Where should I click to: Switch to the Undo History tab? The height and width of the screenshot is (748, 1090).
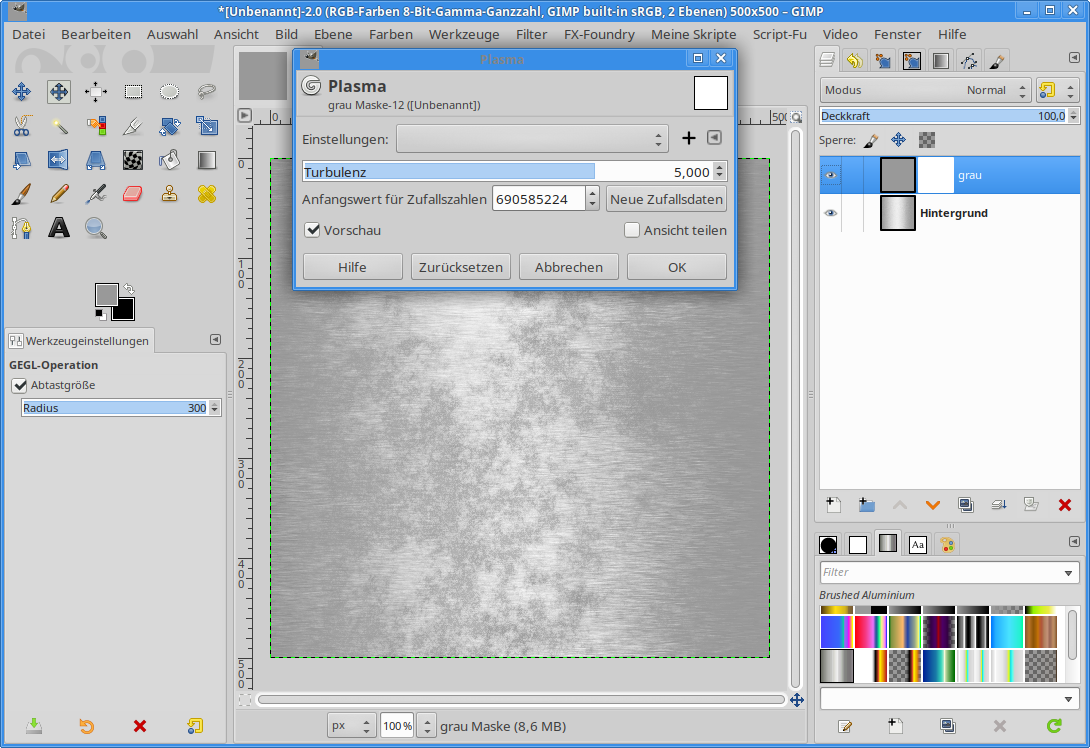coord(854,61)
